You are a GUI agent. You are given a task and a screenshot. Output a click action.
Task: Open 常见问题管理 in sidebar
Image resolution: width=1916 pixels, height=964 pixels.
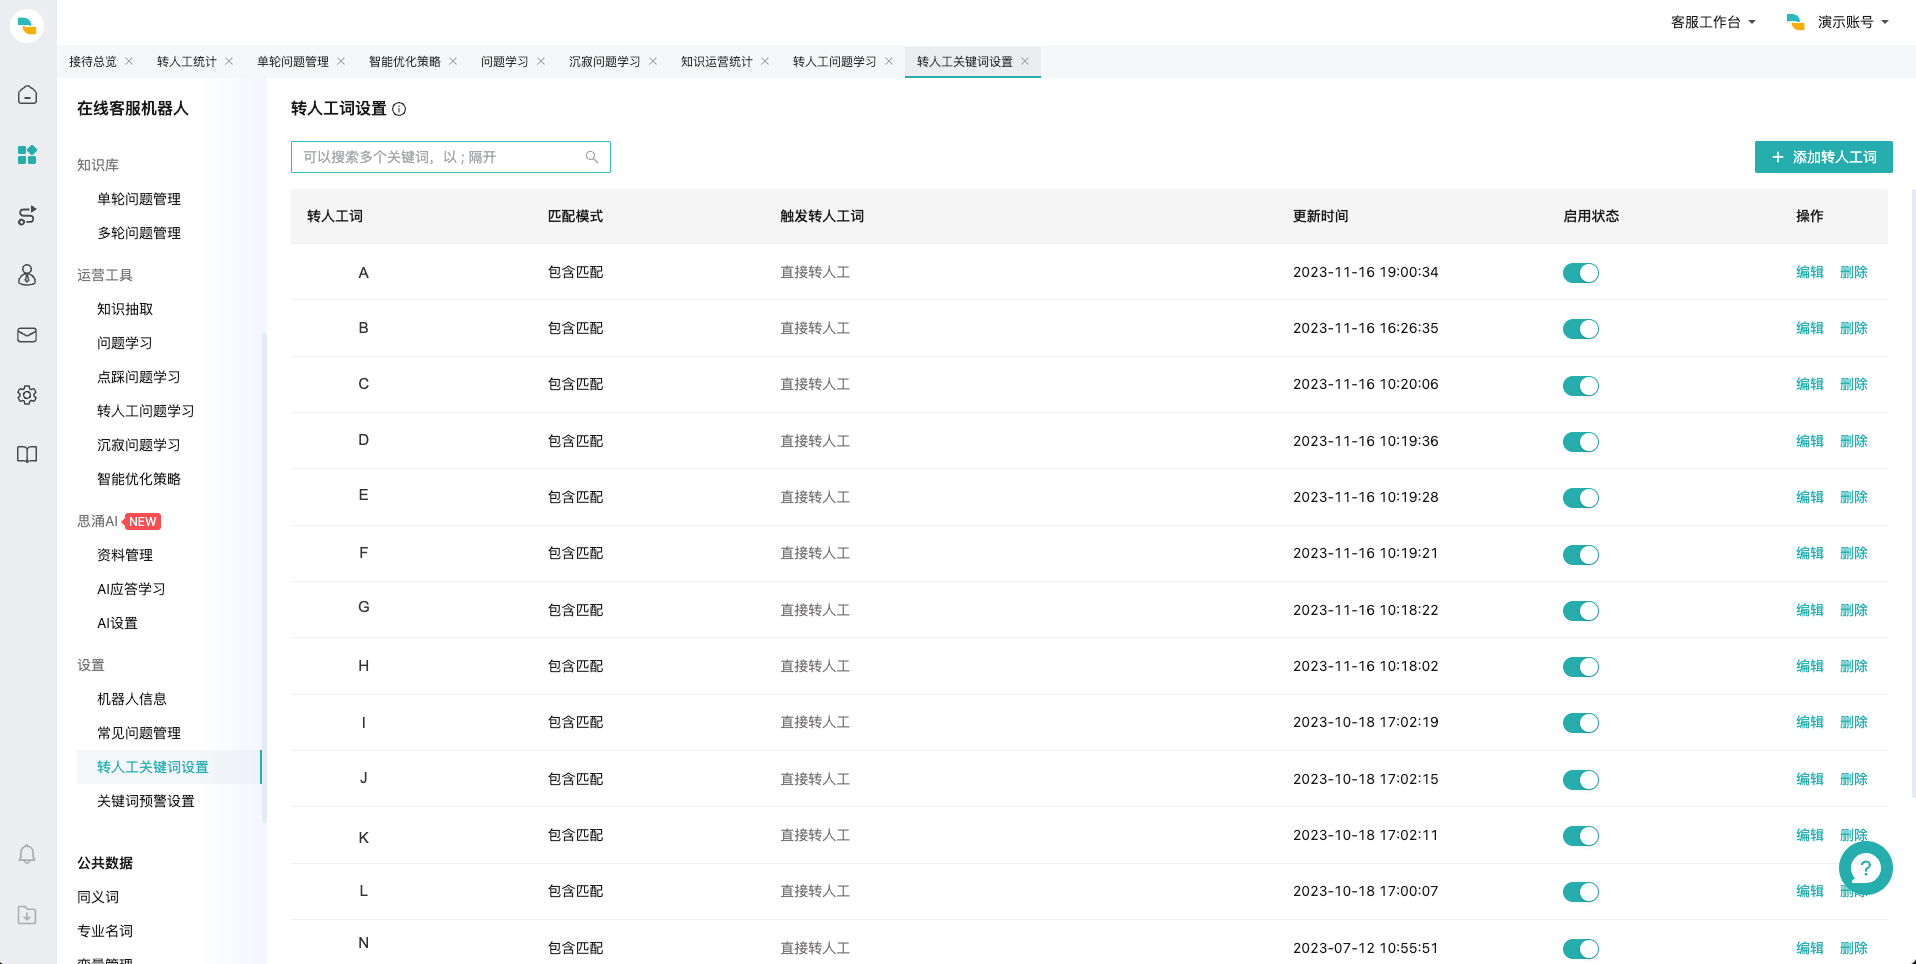coord(139,733)
